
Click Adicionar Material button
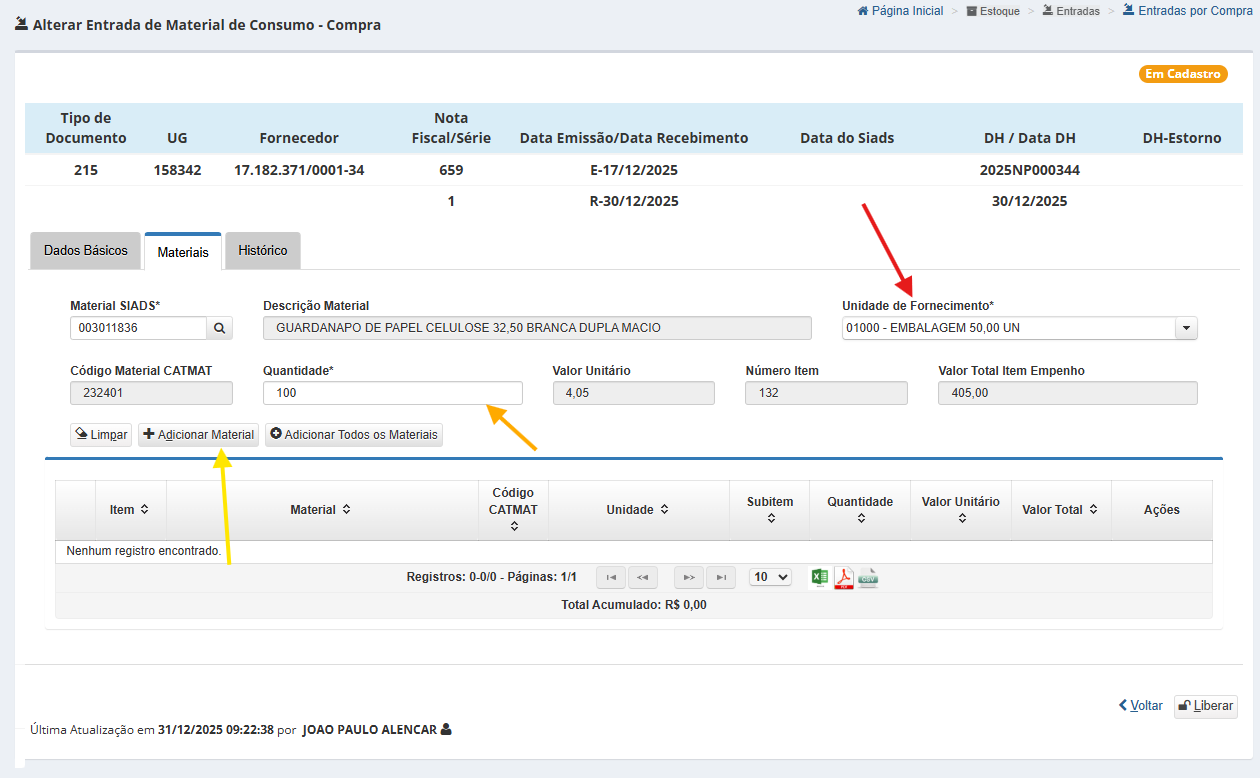pos(198,435)
